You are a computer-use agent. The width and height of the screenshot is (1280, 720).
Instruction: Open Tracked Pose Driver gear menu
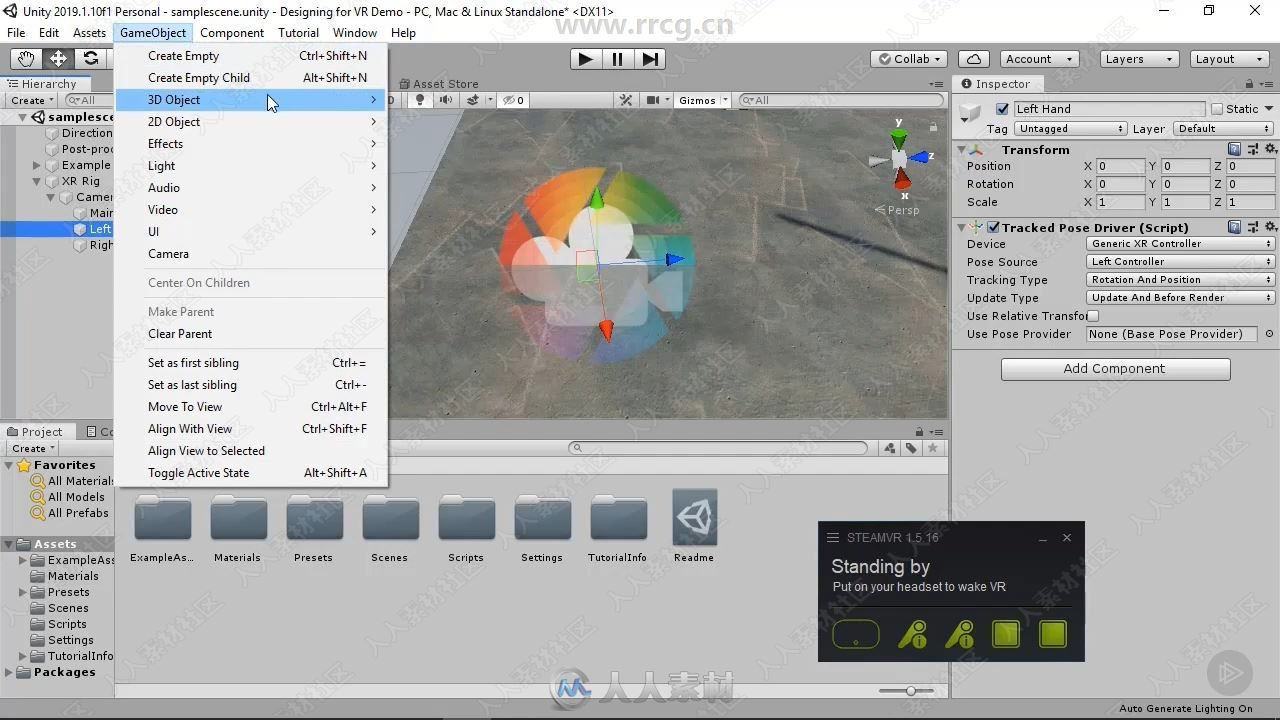pyautogui.click(x=1271, y=227)
